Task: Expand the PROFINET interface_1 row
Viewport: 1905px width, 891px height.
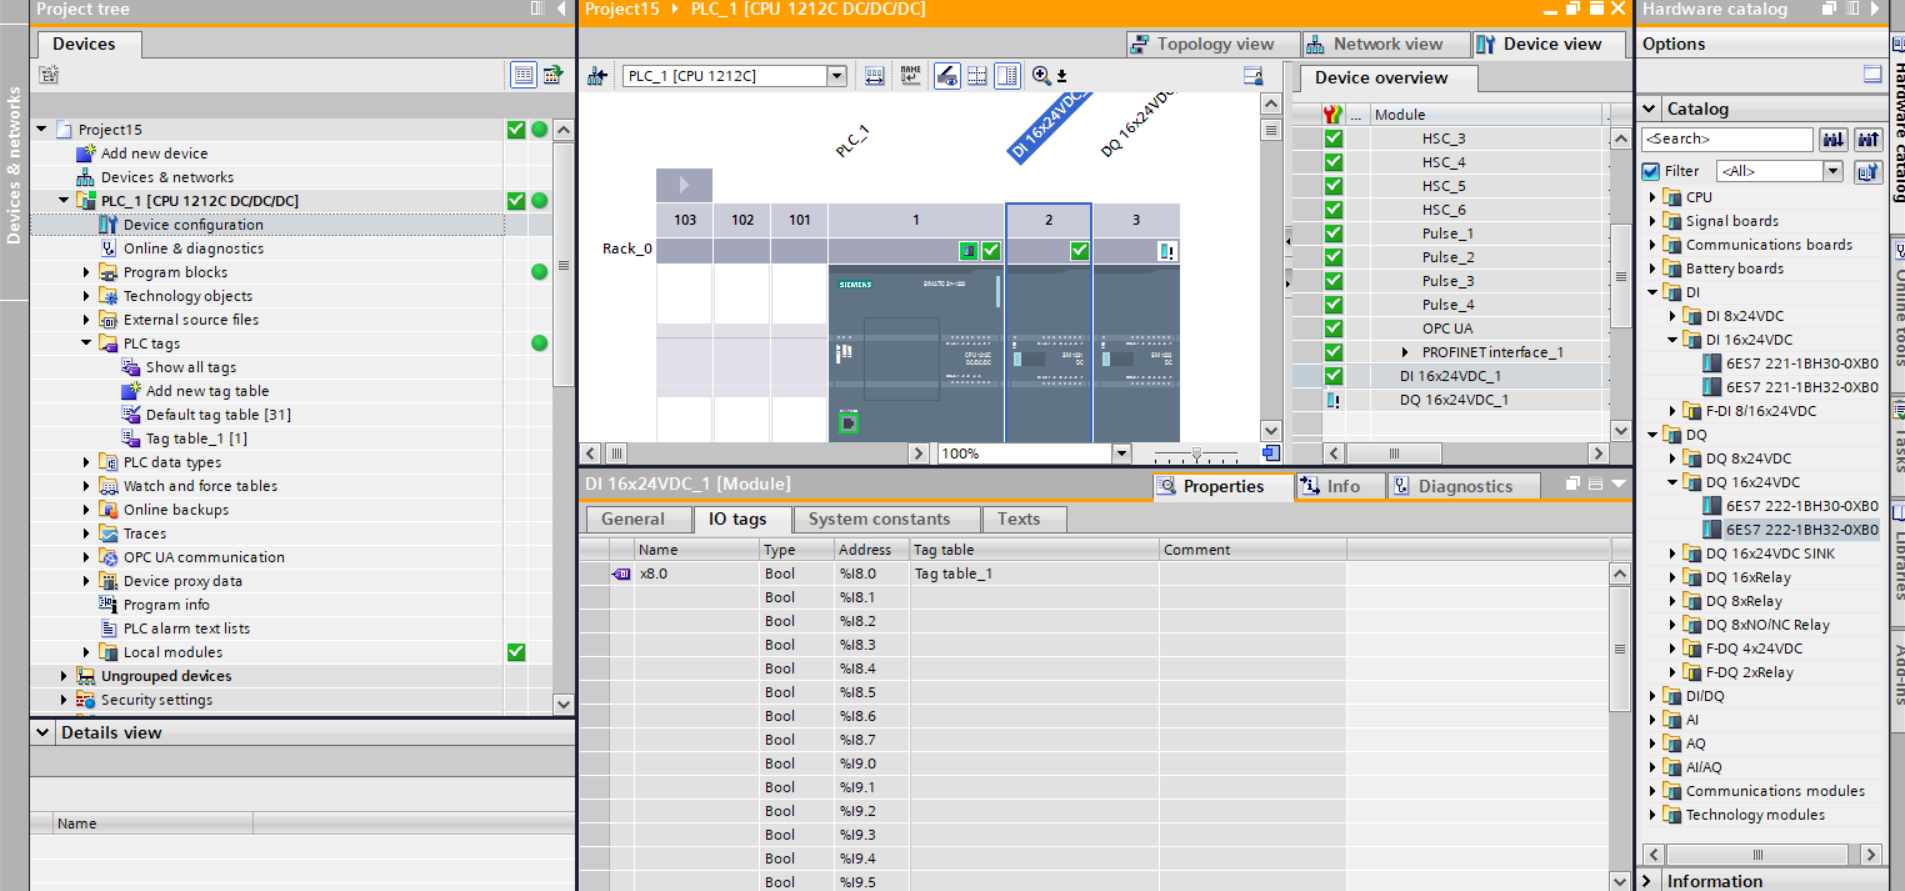Action: tap(1405, 352)
